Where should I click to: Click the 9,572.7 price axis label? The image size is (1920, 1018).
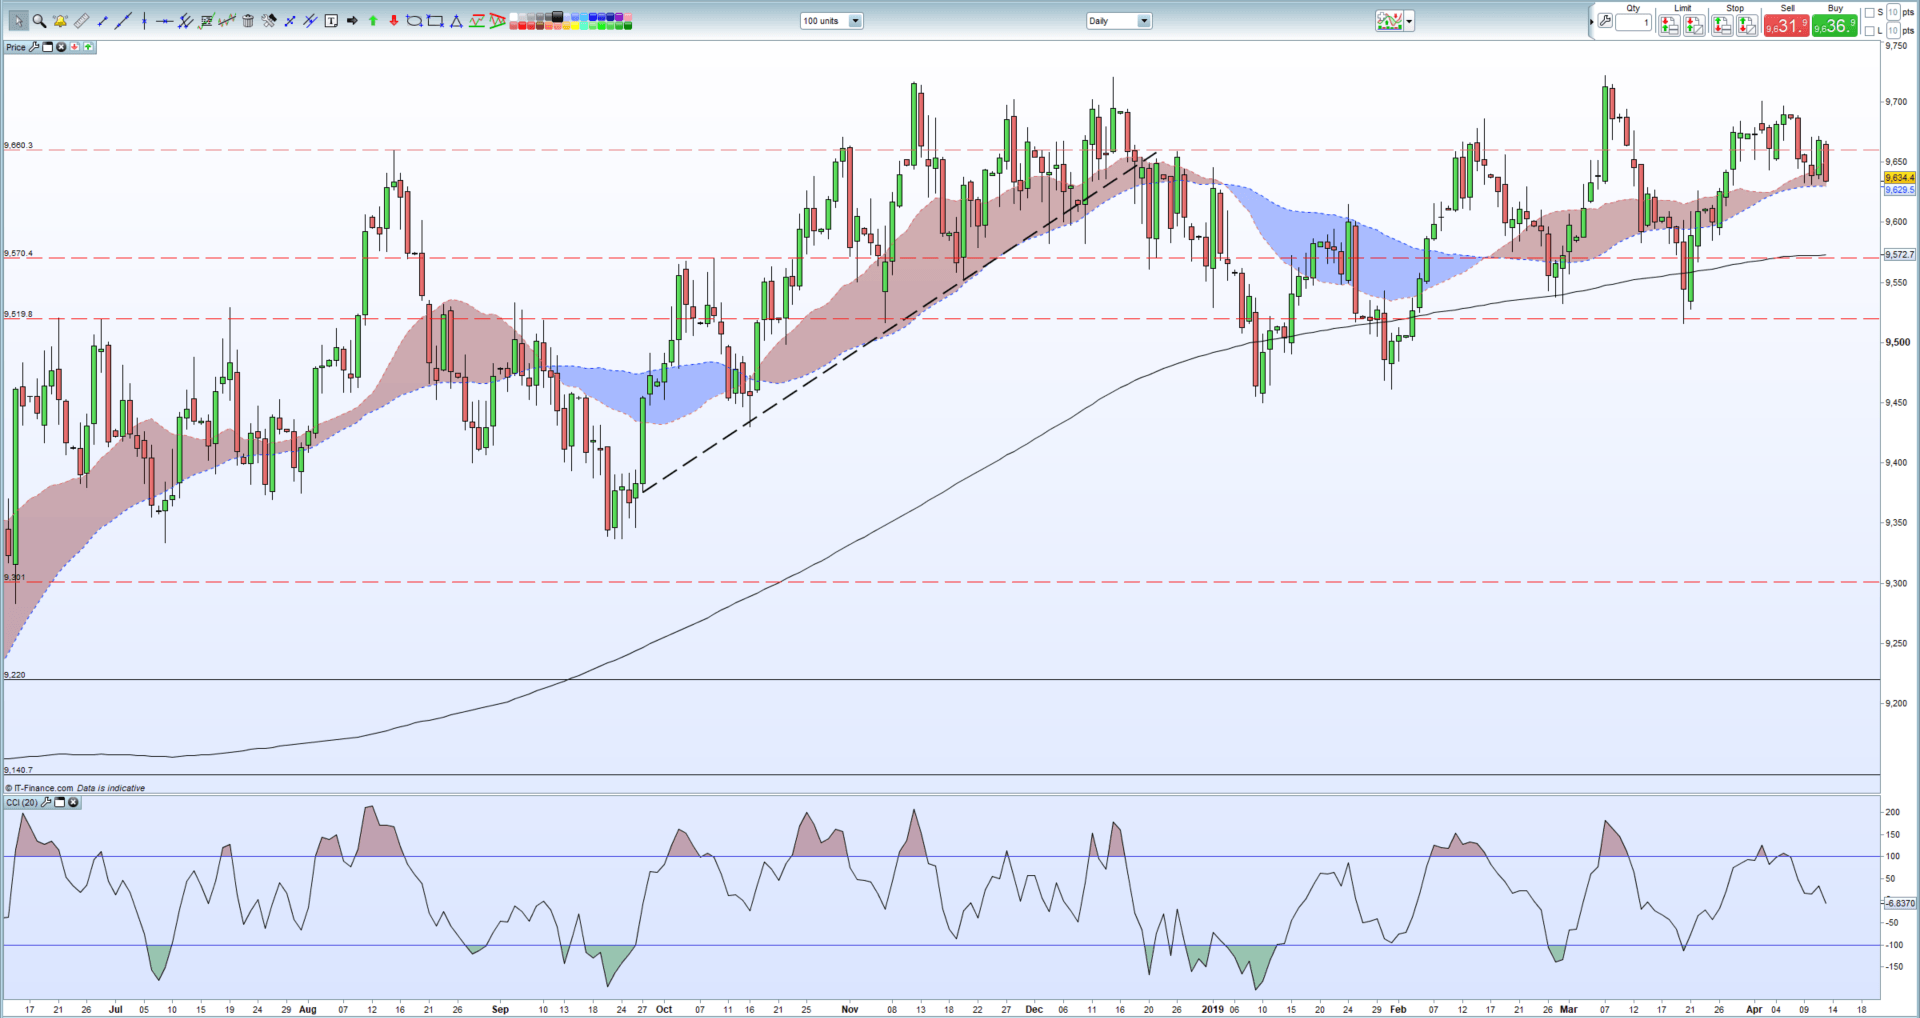tap(1899, 255)
